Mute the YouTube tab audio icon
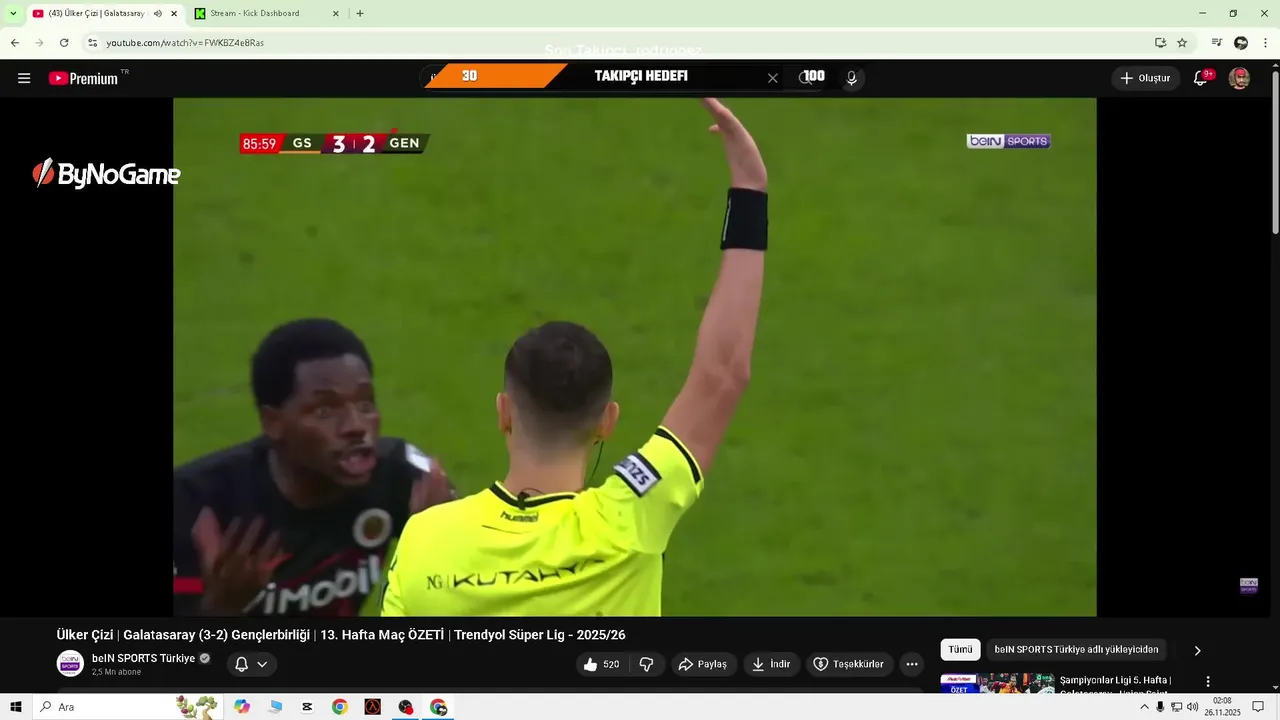Screen dimensions: 1280x720 pyautogui.click(x=158, y=14)
